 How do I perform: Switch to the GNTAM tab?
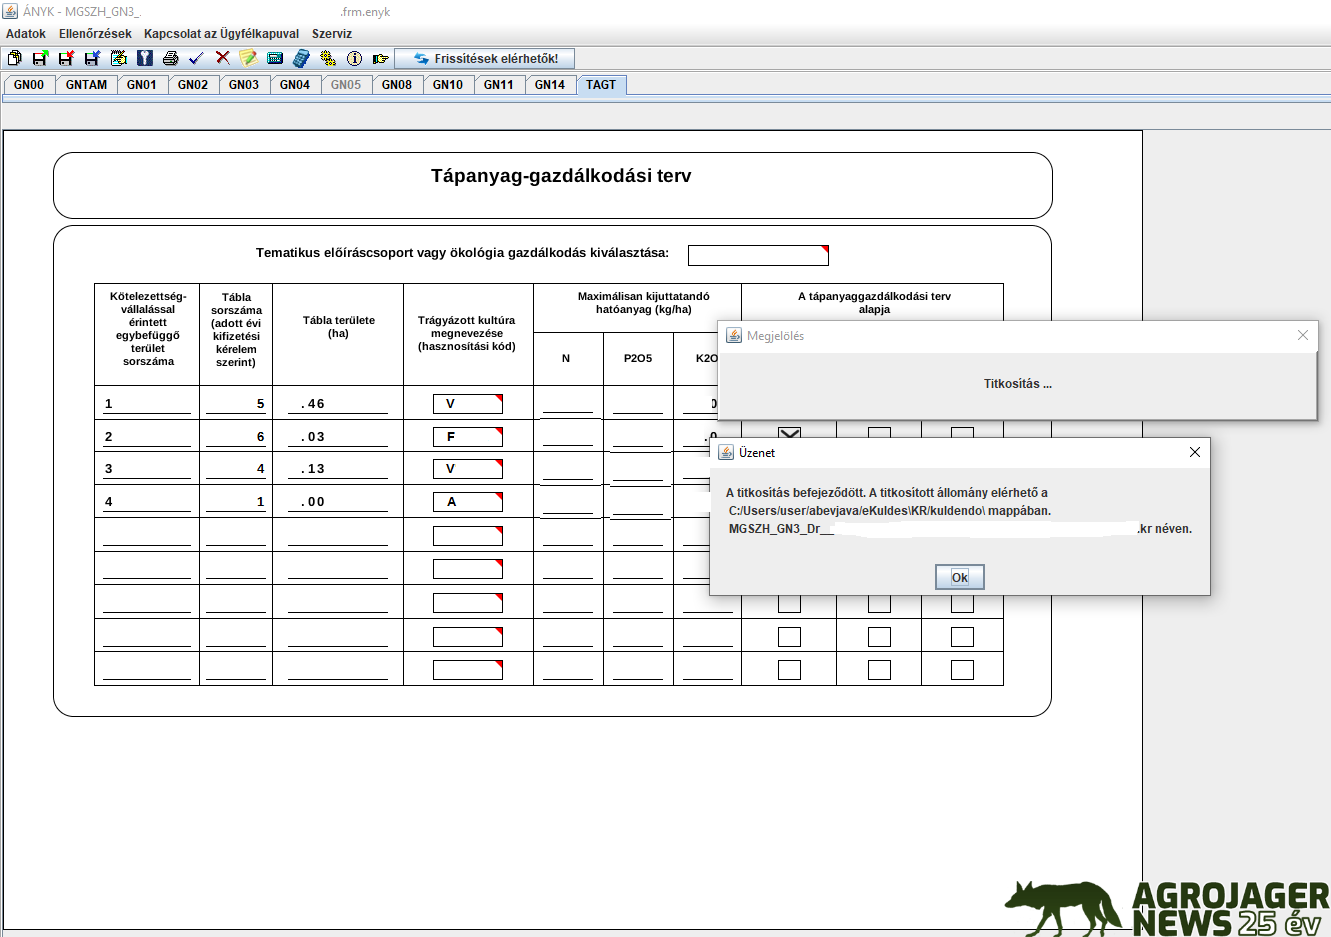click(86, 85)
